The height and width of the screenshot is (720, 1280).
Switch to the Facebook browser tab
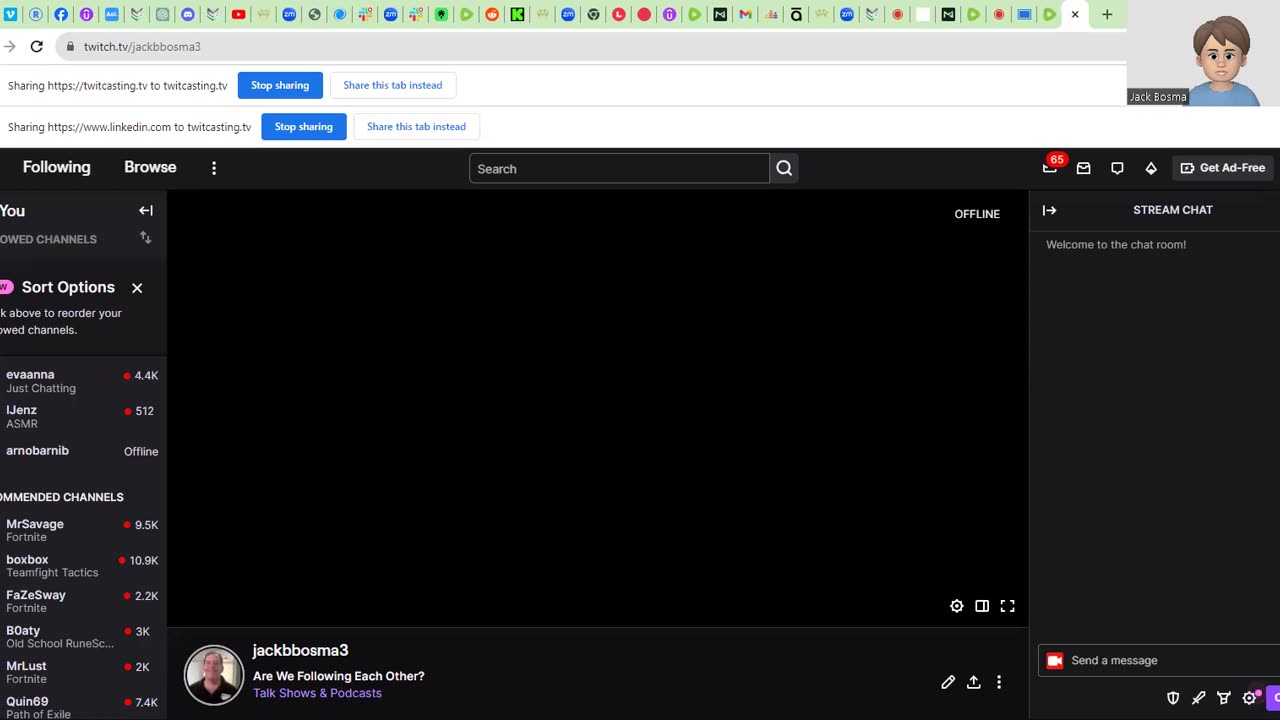point(61,14)
